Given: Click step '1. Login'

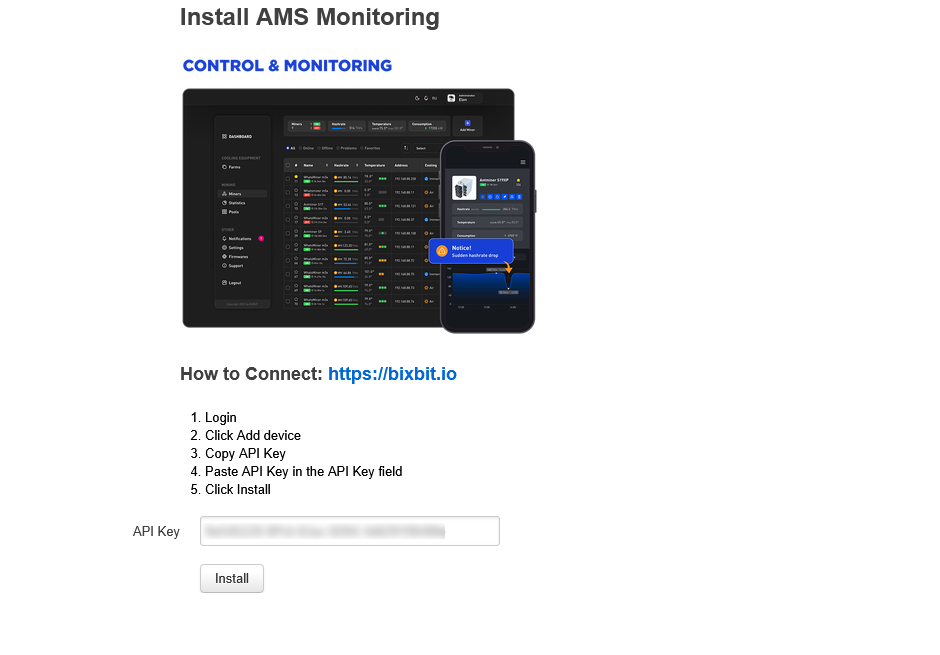Looking at the screenshot, I should pos(213,418).
